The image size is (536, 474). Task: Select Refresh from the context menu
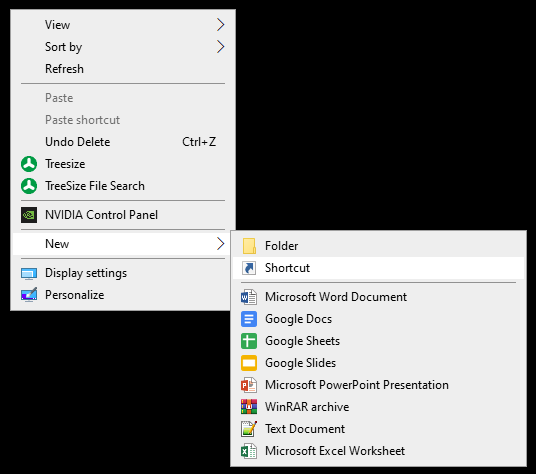123,69
